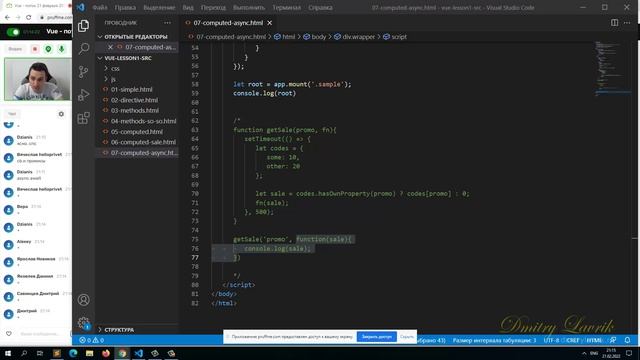Open the chat settings gear icon

61,114
